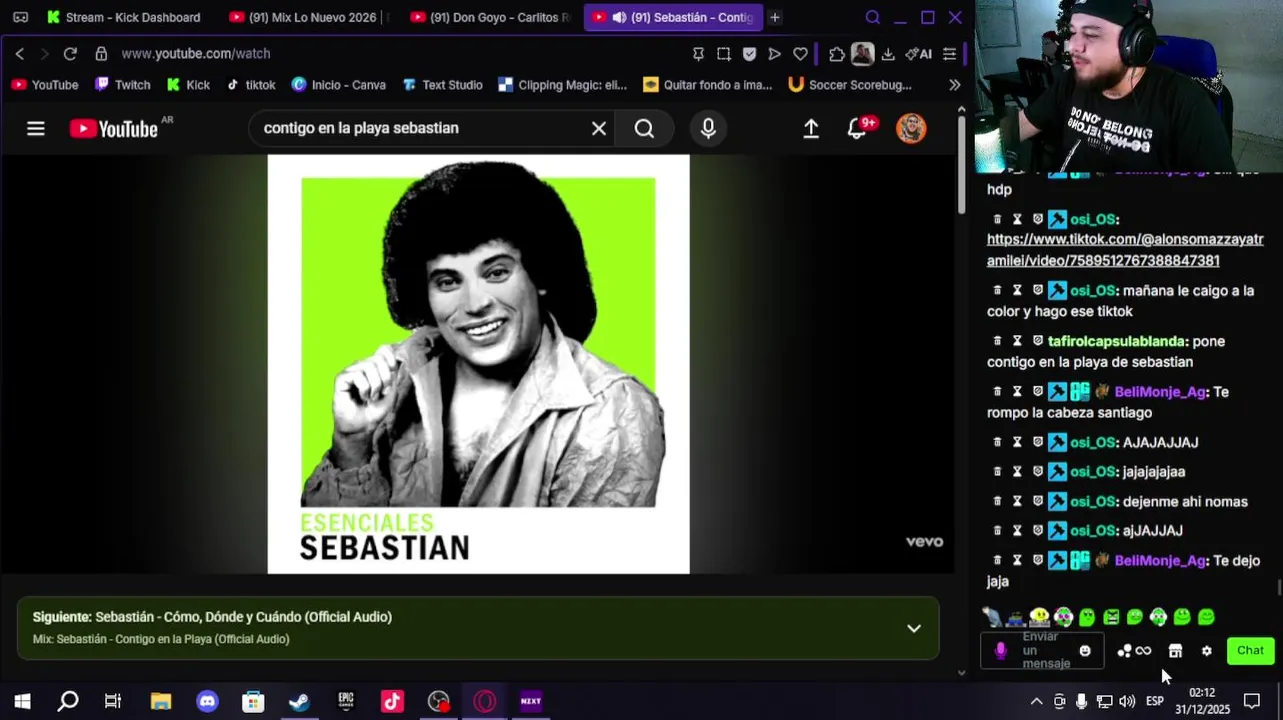Open Soccer Scorebug bookmark
The height and width of the screenshot is (720, 1283).
click(x=851, y=85)
